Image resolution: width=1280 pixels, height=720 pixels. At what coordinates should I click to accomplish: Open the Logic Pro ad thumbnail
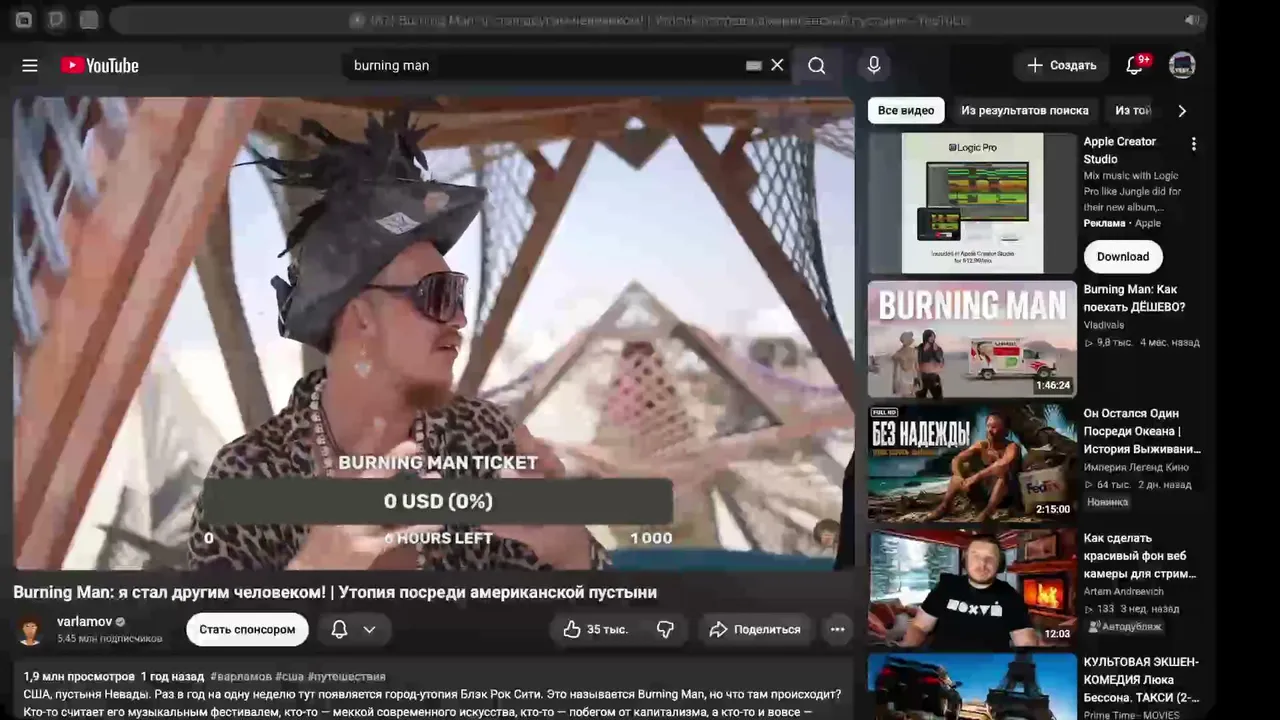click(972, 203)
